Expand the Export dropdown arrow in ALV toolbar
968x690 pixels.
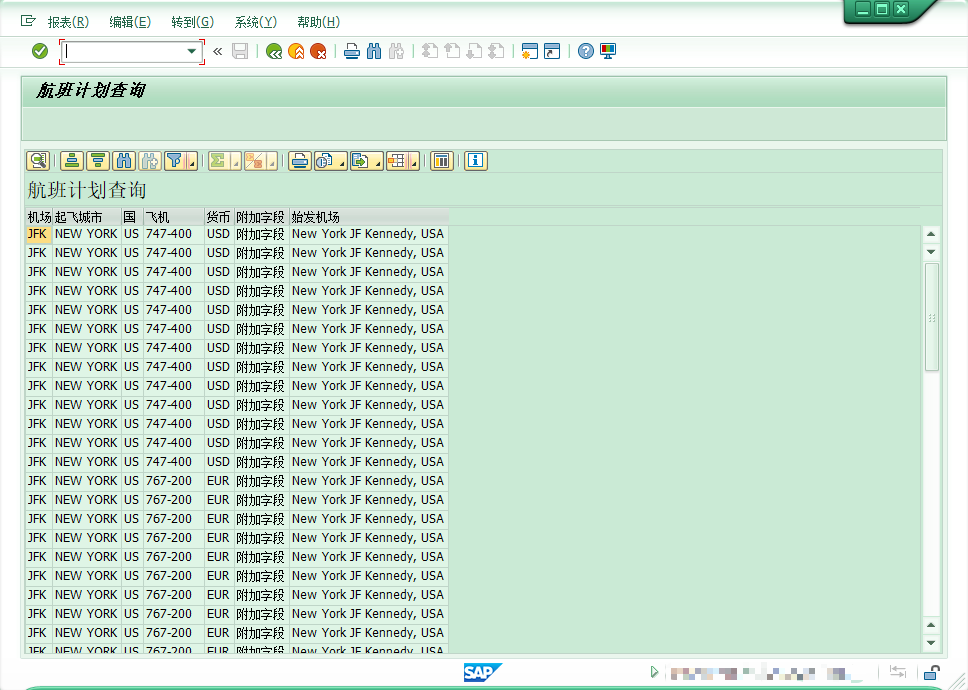(378, 163)
